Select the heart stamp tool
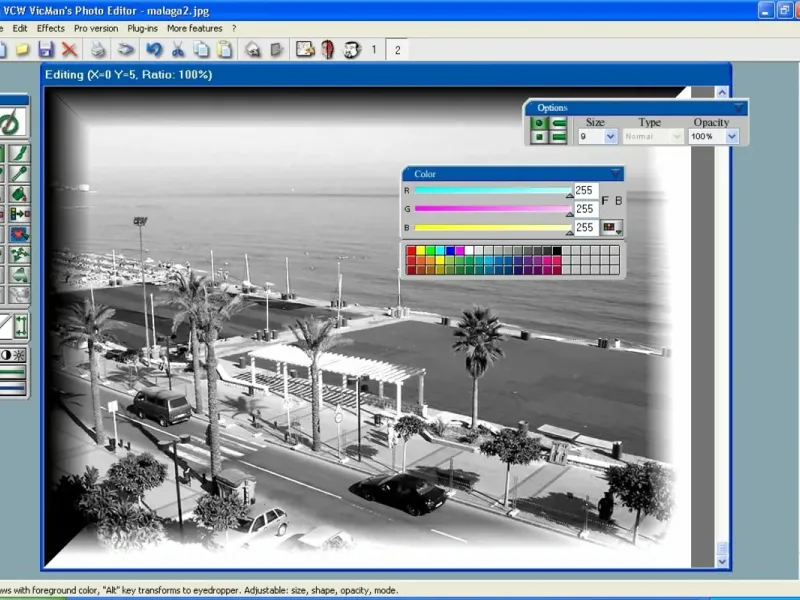This screenshot has width=800, height=600. point(19,234)
